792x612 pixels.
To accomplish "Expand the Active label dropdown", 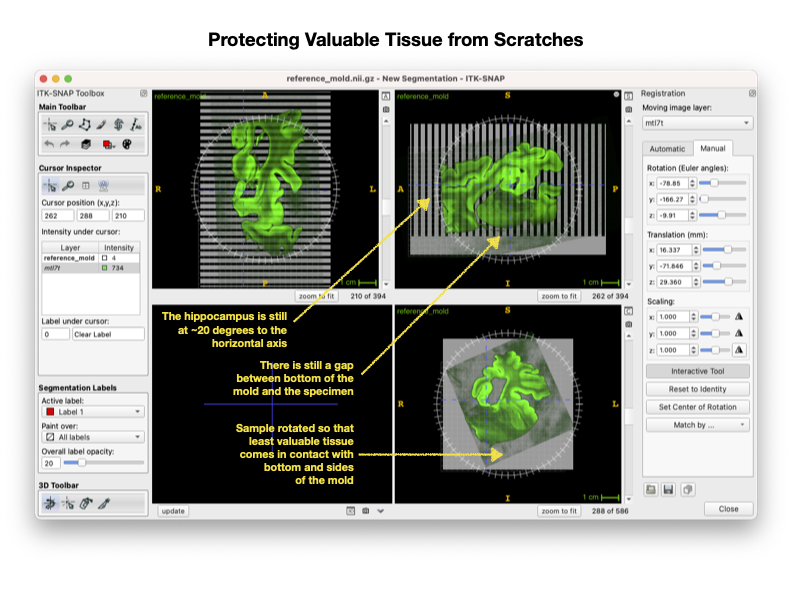I will click(93, 412).
